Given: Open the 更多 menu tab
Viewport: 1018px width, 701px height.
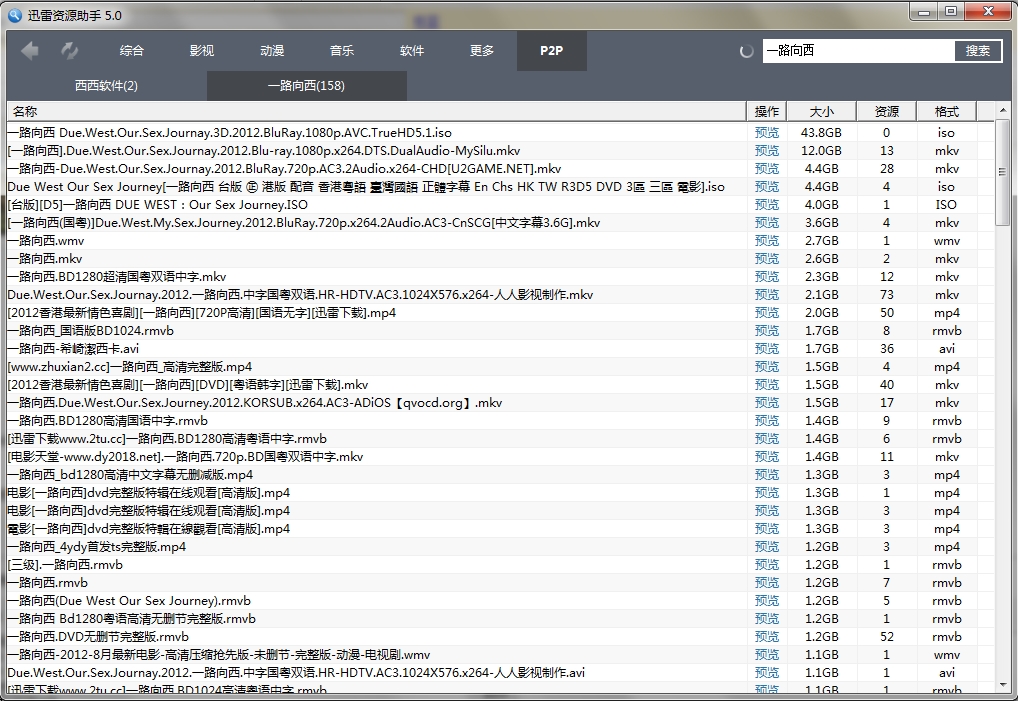Looking at the screenshot, I should pyautogui.click(x=482, y=51).
